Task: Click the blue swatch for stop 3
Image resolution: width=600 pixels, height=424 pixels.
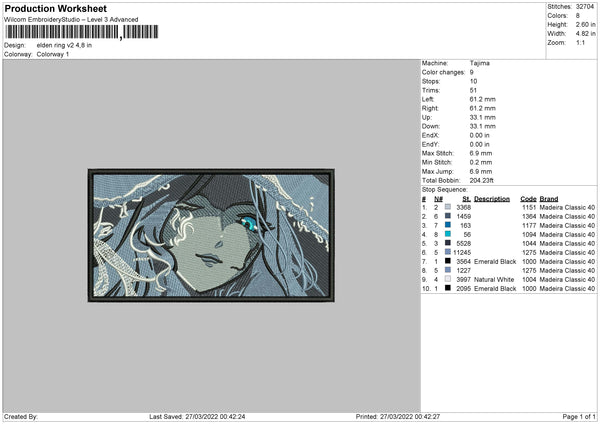Action: [x=448, y=225]
